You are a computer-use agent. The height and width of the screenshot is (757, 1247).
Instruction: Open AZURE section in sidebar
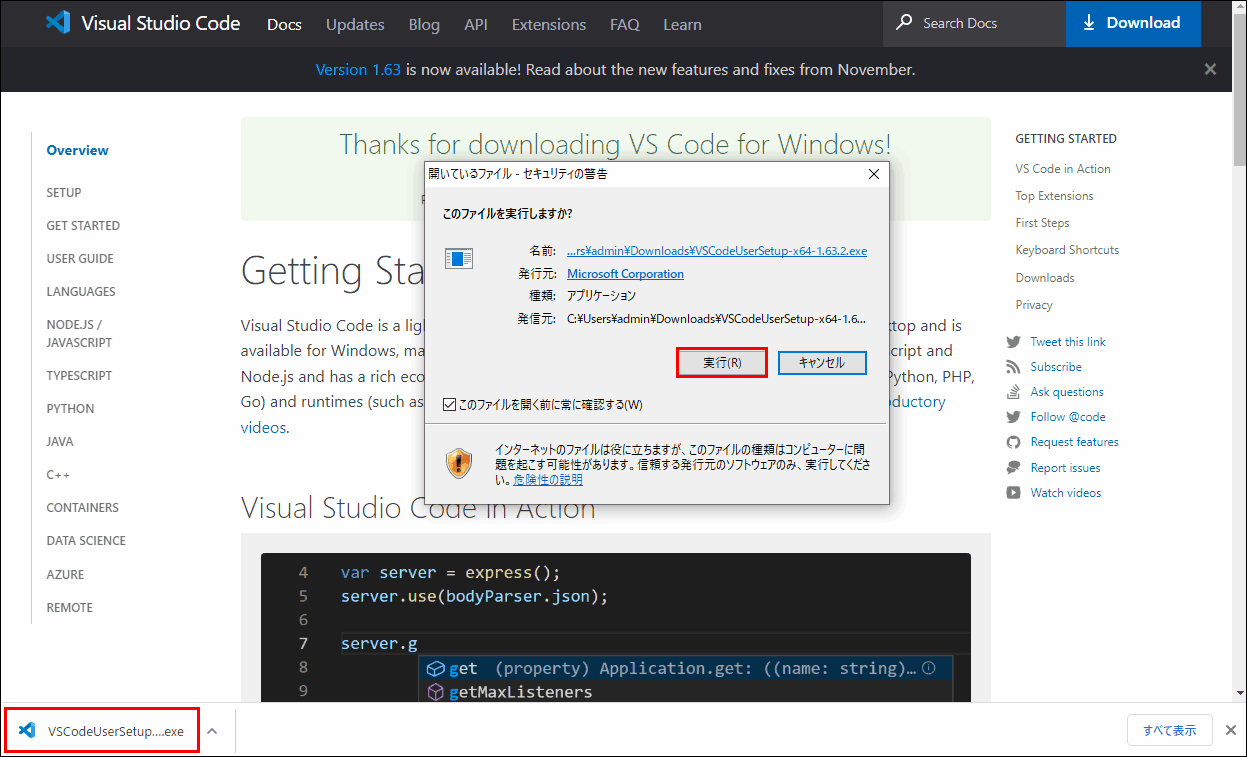coord(65,574)
